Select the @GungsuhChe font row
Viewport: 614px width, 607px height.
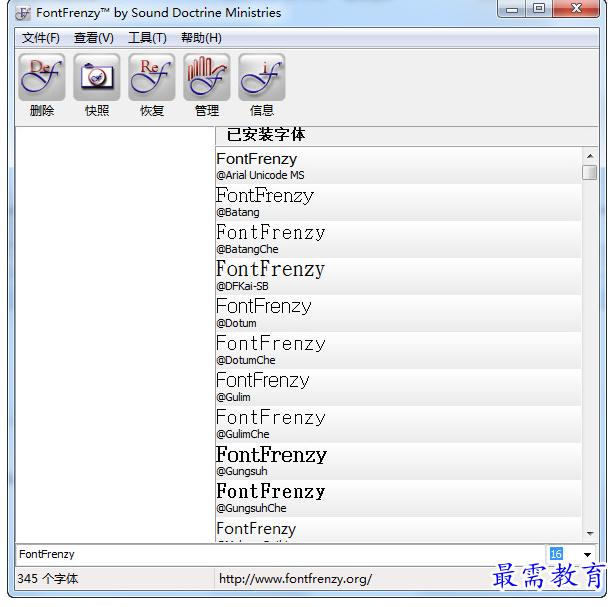tap(398, 499)
